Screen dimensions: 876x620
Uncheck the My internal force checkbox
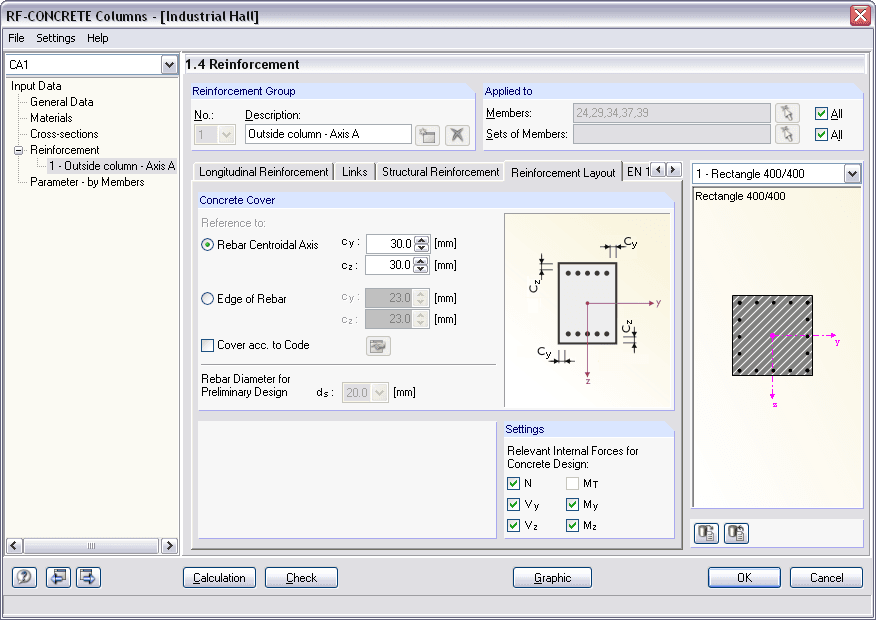572,504
